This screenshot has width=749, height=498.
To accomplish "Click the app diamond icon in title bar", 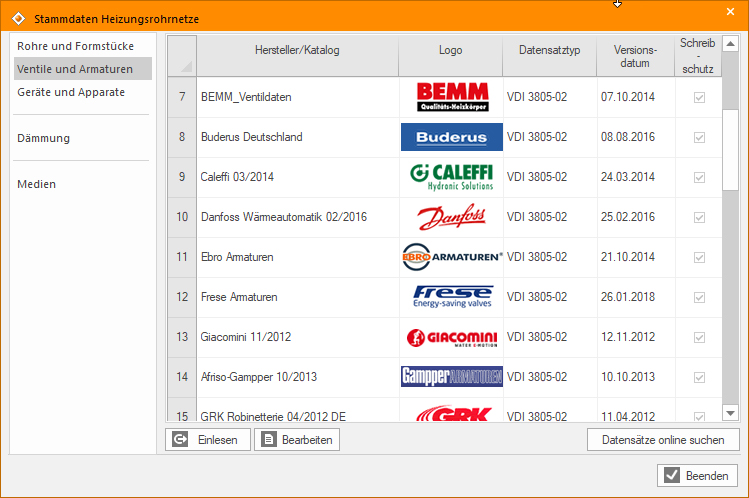I will pyautogui.click(x=18, y=19).
